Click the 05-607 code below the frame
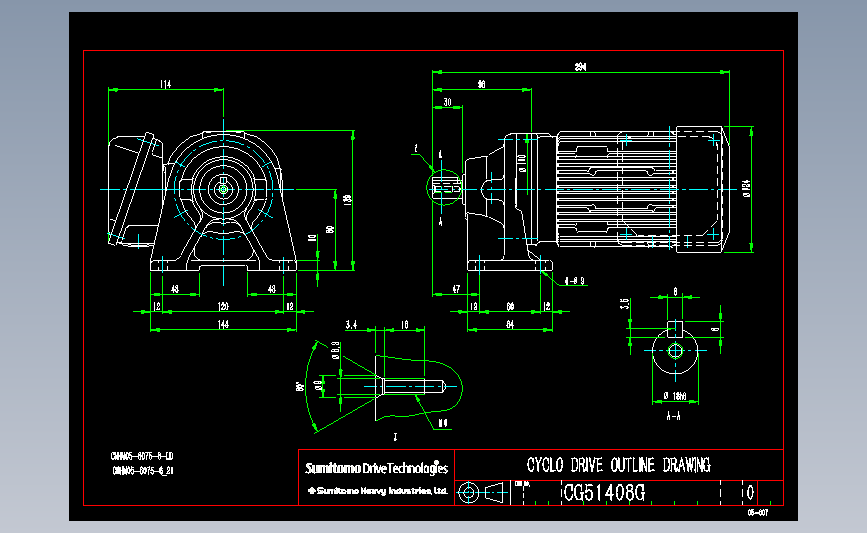 [x=758, y=513]
